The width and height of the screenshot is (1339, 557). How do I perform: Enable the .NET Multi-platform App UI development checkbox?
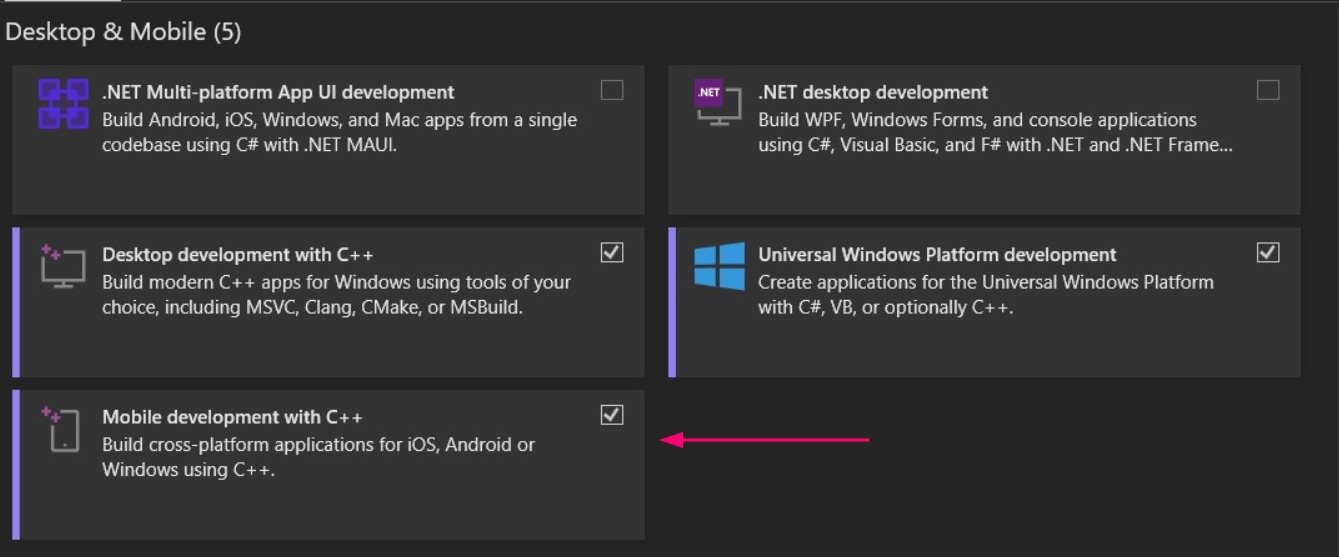[x=612, y=91]
